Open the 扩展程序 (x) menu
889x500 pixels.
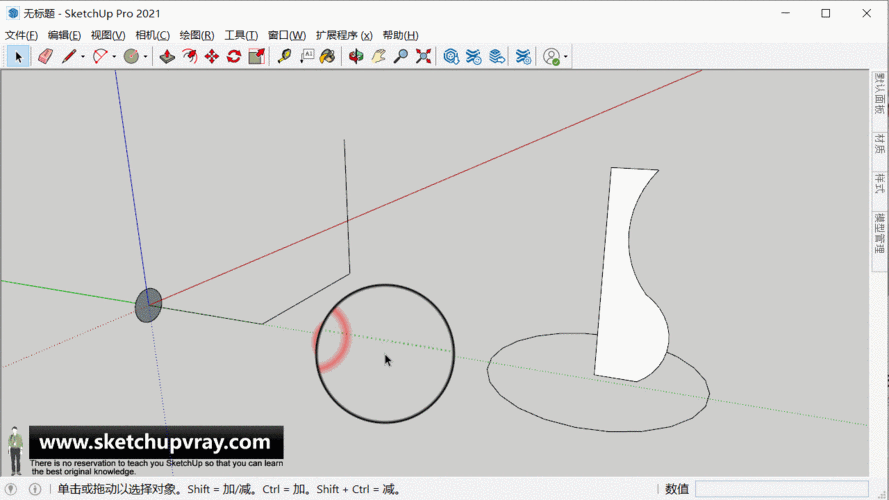pos(344,35)
